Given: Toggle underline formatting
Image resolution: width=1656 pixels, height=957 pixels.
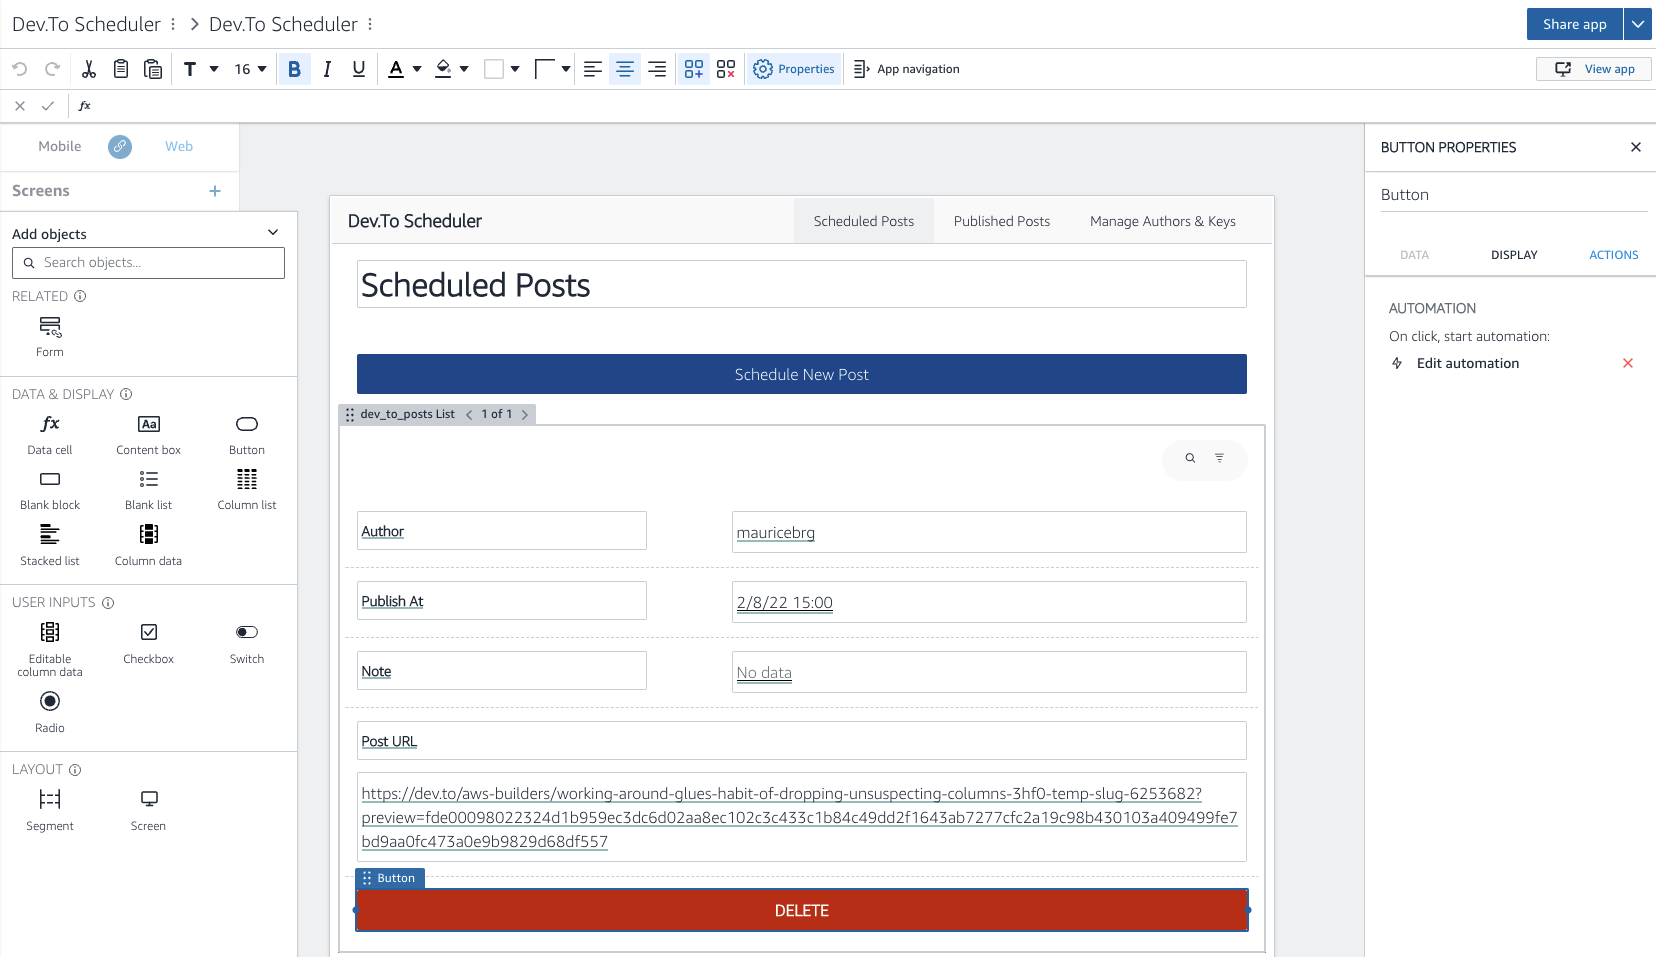Looking at the screenshot, I should [359, 69].
